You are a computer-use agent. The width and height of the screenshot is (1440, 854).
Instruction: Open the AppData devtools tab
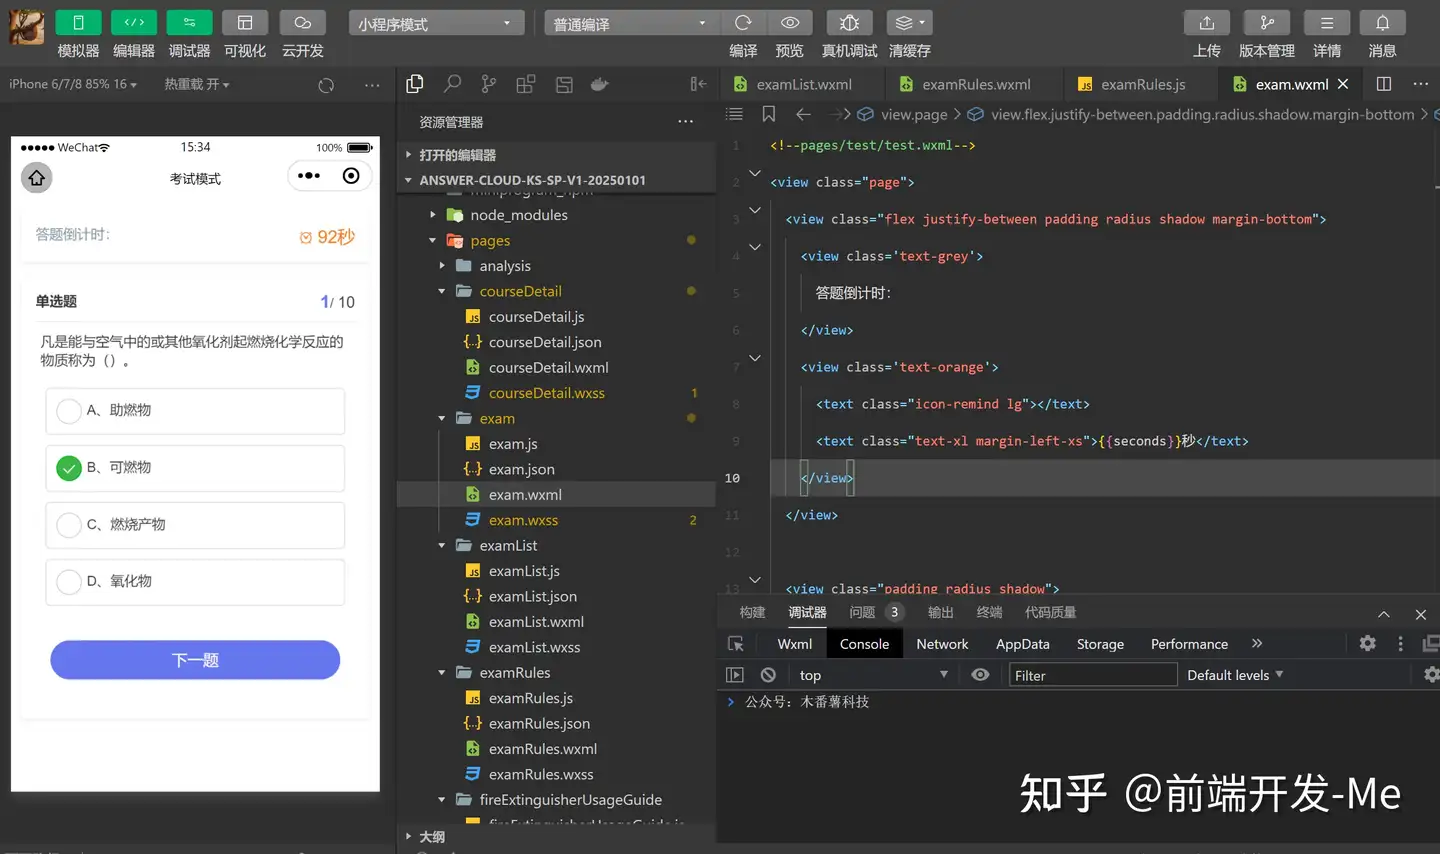pyautogui.click(x=1023, y=644)
